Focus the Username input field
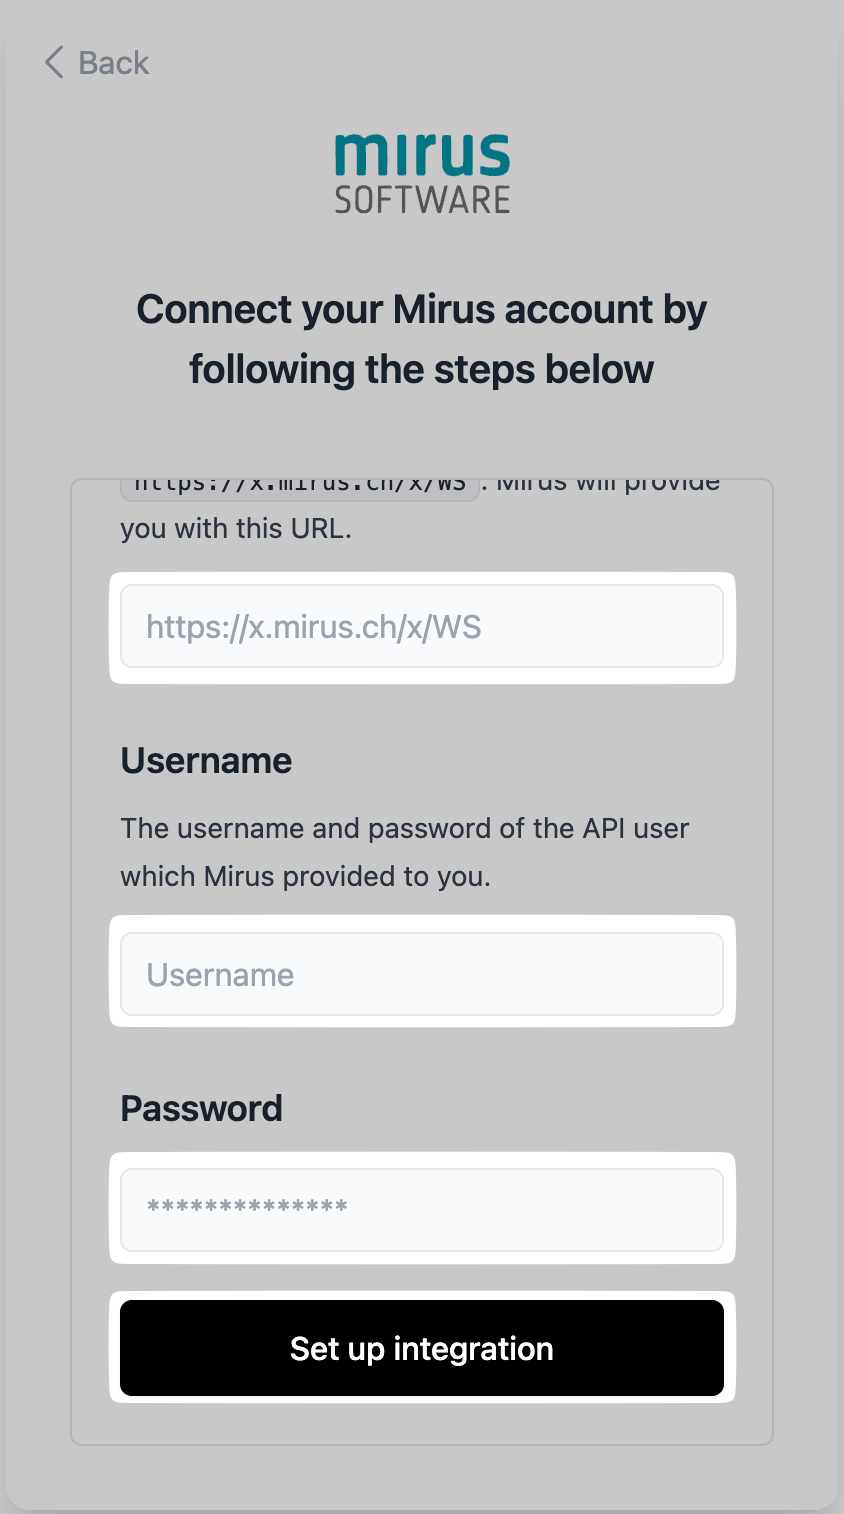The width and height of the screenshot is (844, 1514). click(x=421, y=974)
